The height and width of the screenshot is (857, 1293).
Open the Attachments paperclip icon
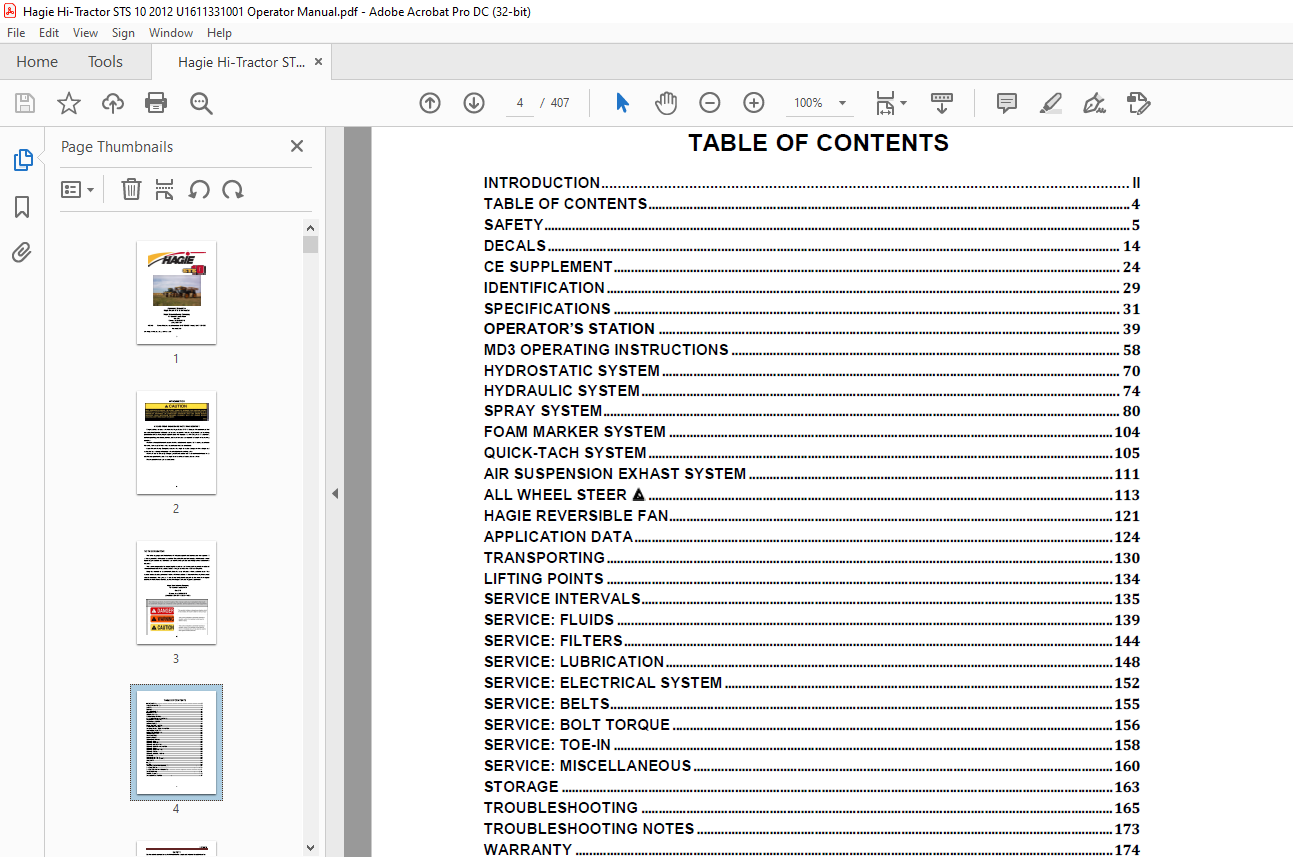(22, 253)
